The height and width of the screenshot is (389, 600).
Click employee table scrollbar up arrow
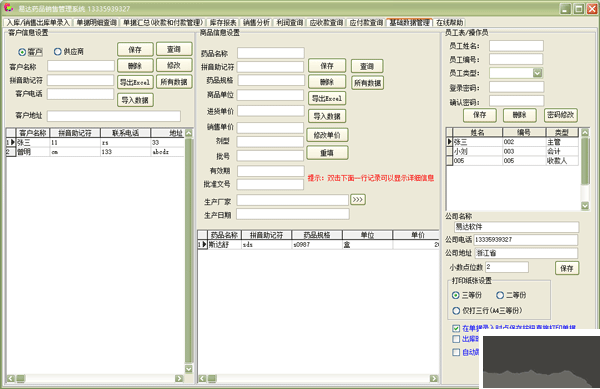coord(585,133)
